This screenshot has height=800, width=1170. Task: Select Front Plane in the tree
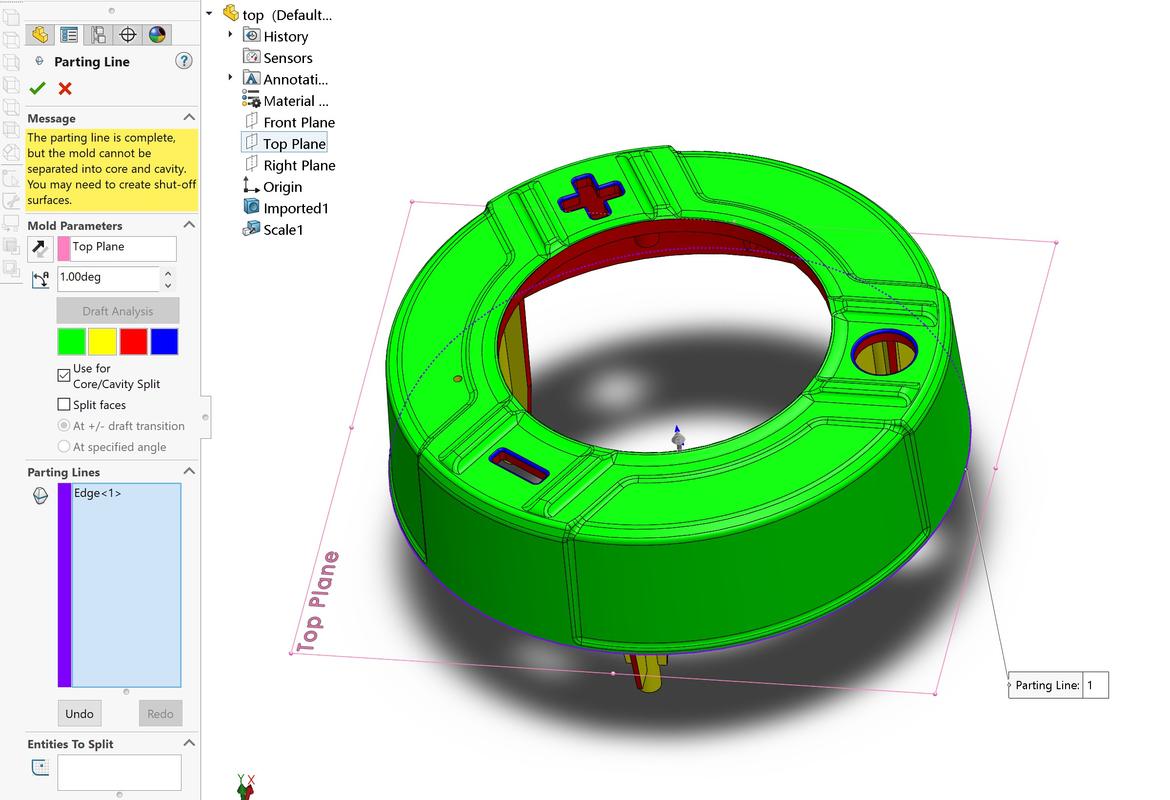[x=299, y=122]
